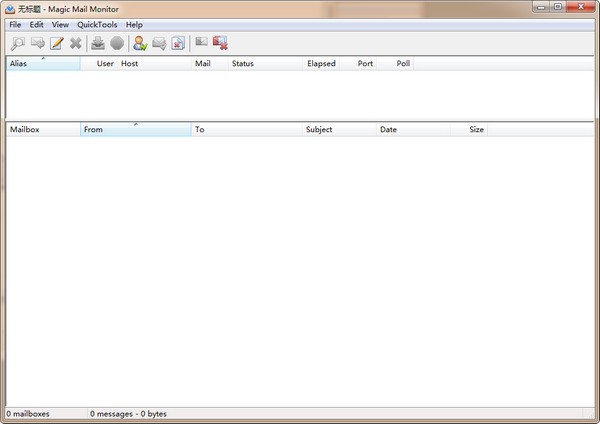Sort messages by Date column

point(413,129)
